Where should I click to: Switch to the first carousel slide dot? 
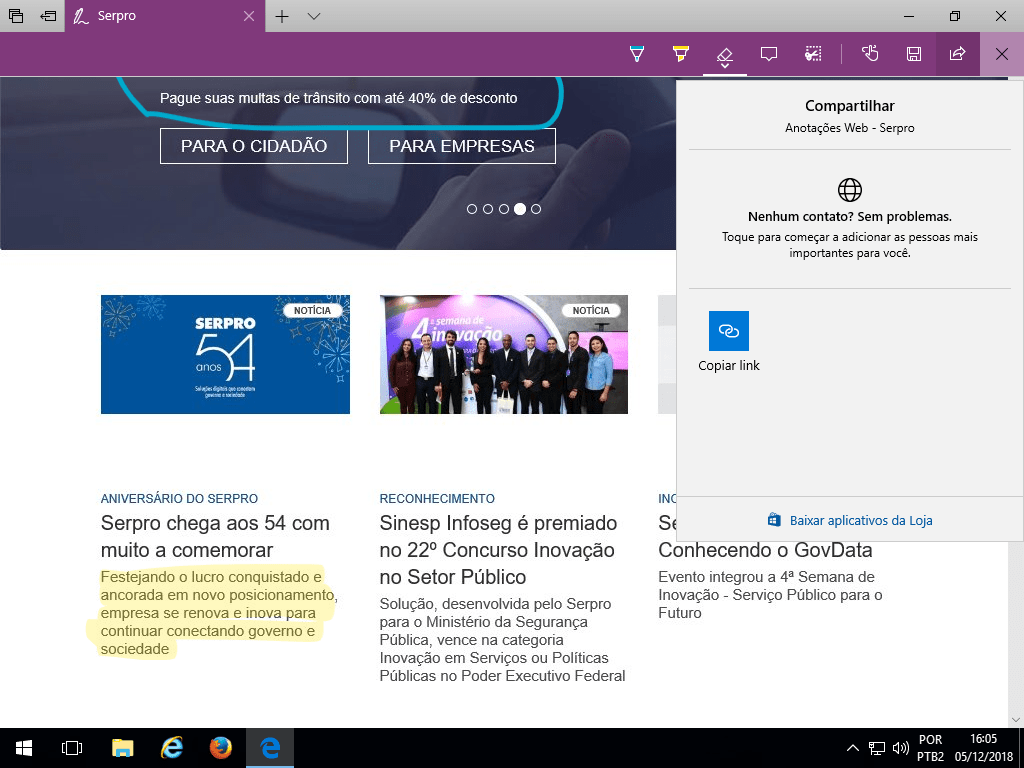pyautogui.click(x=471, y=209)
